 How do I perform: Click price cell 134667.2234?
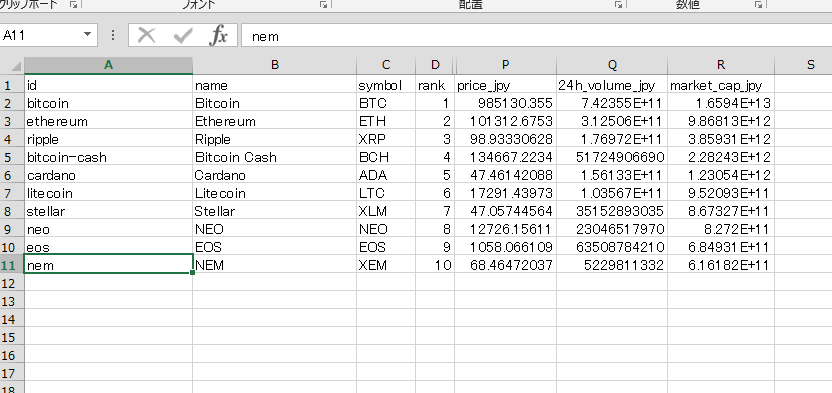[506, 157]
